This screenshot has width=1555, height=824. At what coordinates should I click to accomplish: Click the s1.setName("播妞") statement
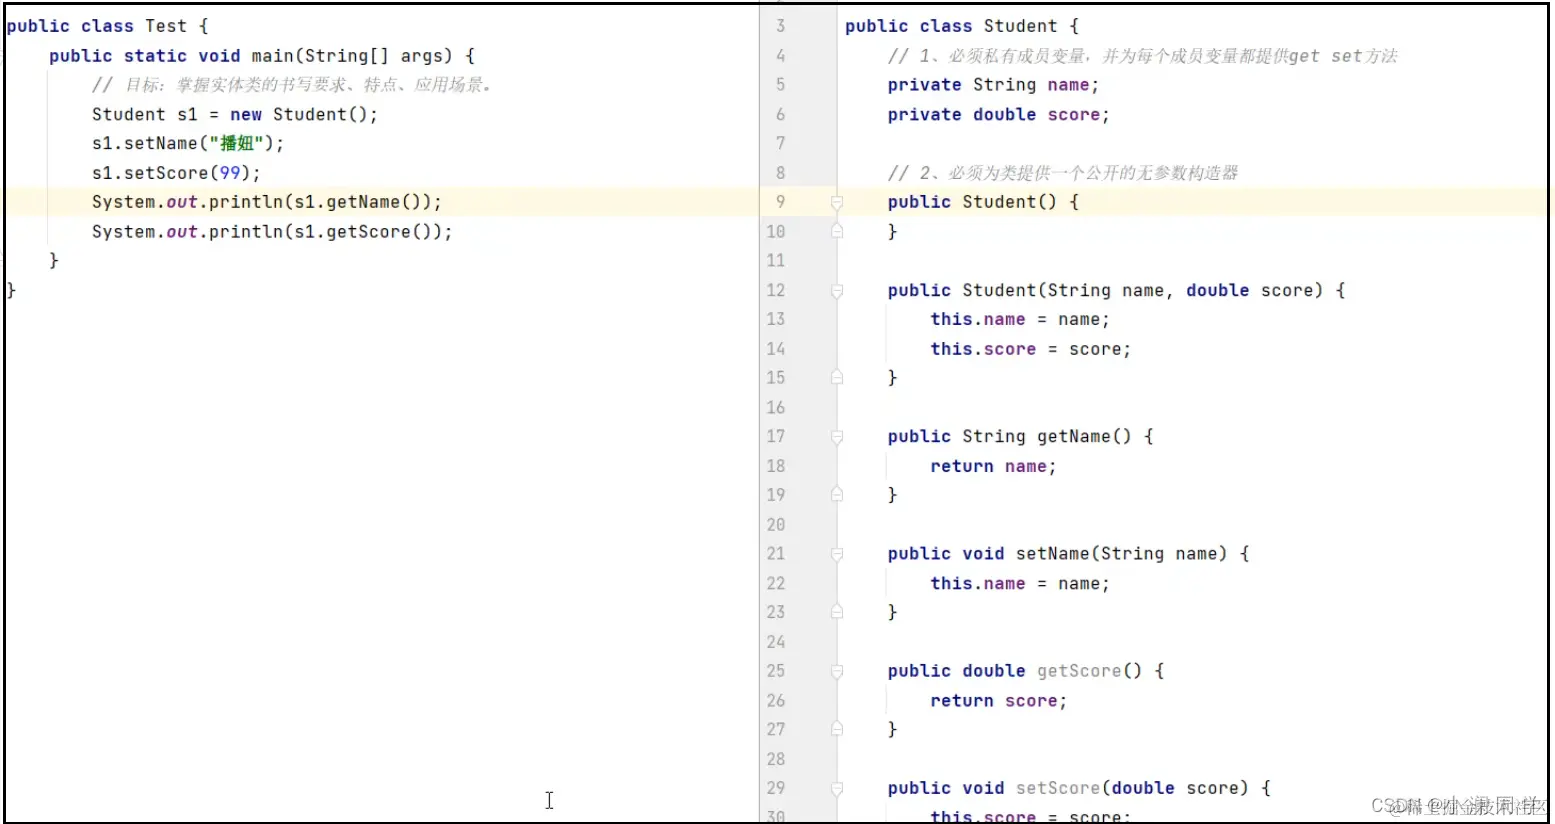point(188,143)
